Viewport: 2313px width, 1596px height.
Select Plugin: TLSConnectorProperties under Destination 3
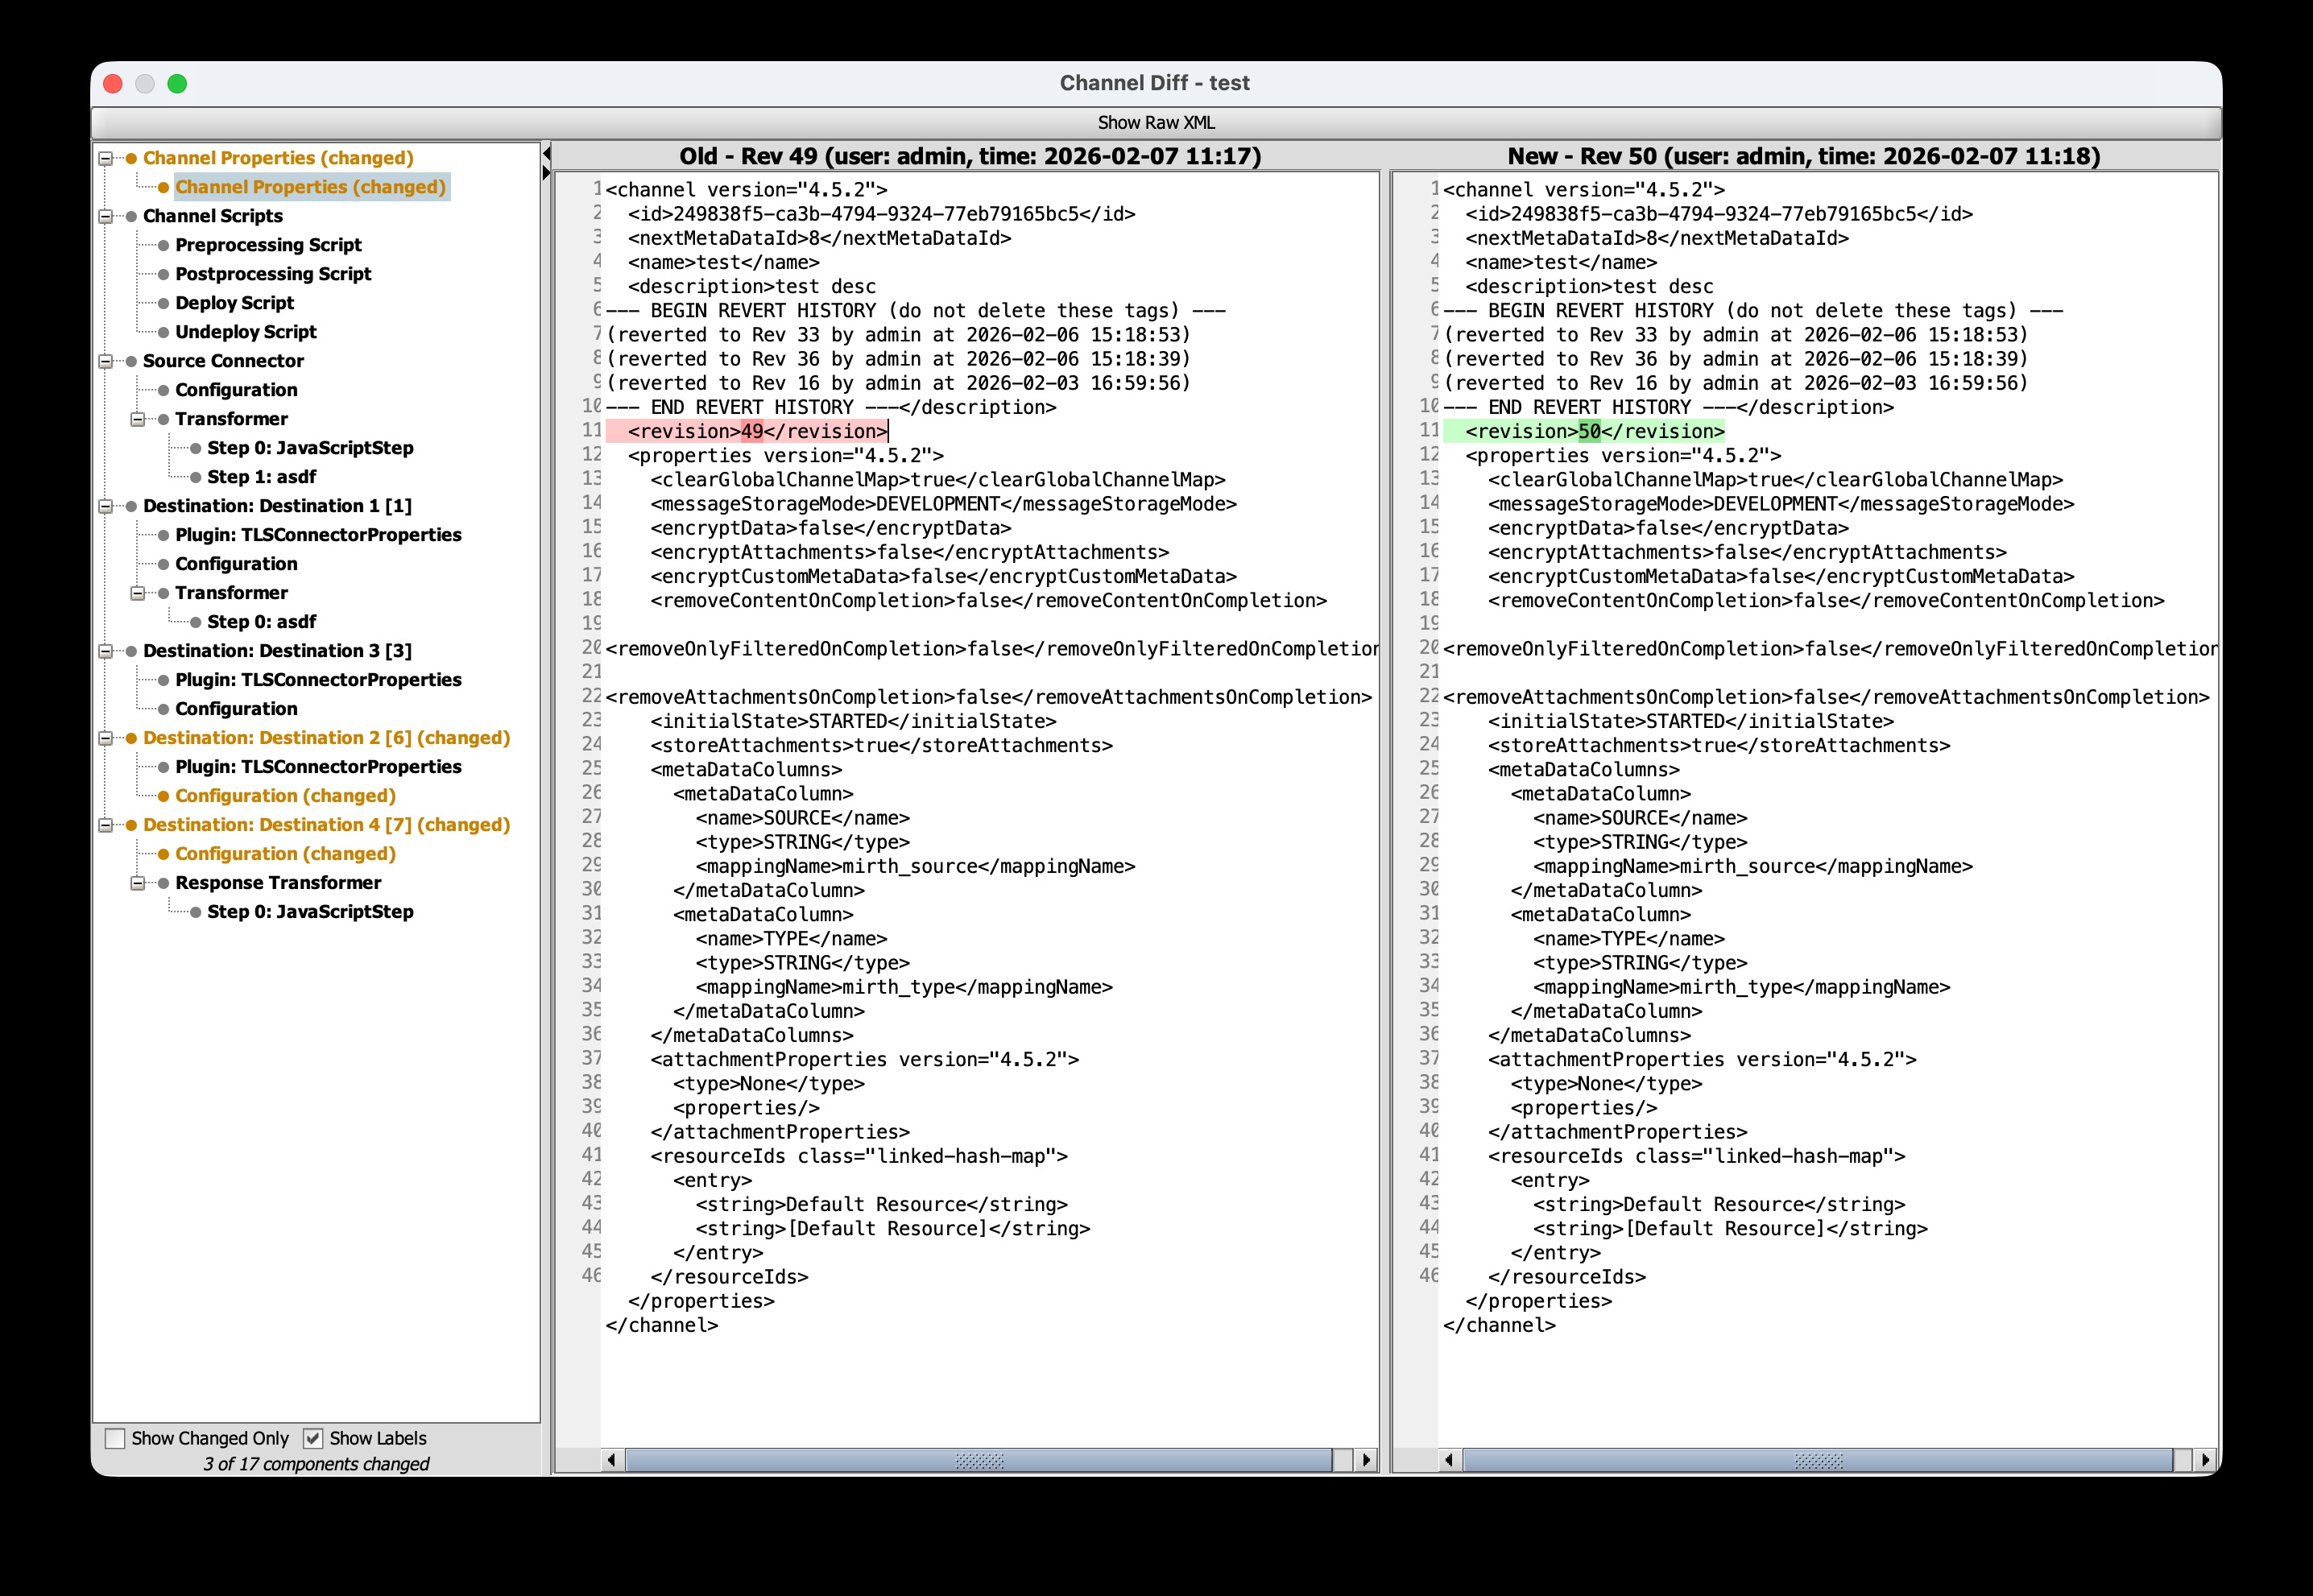coord(318,680)
